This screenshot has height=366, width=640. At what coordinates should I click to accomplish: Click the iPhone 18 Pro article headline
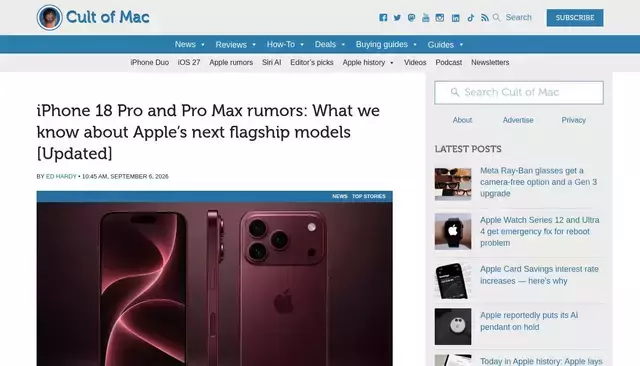point(208,132)
